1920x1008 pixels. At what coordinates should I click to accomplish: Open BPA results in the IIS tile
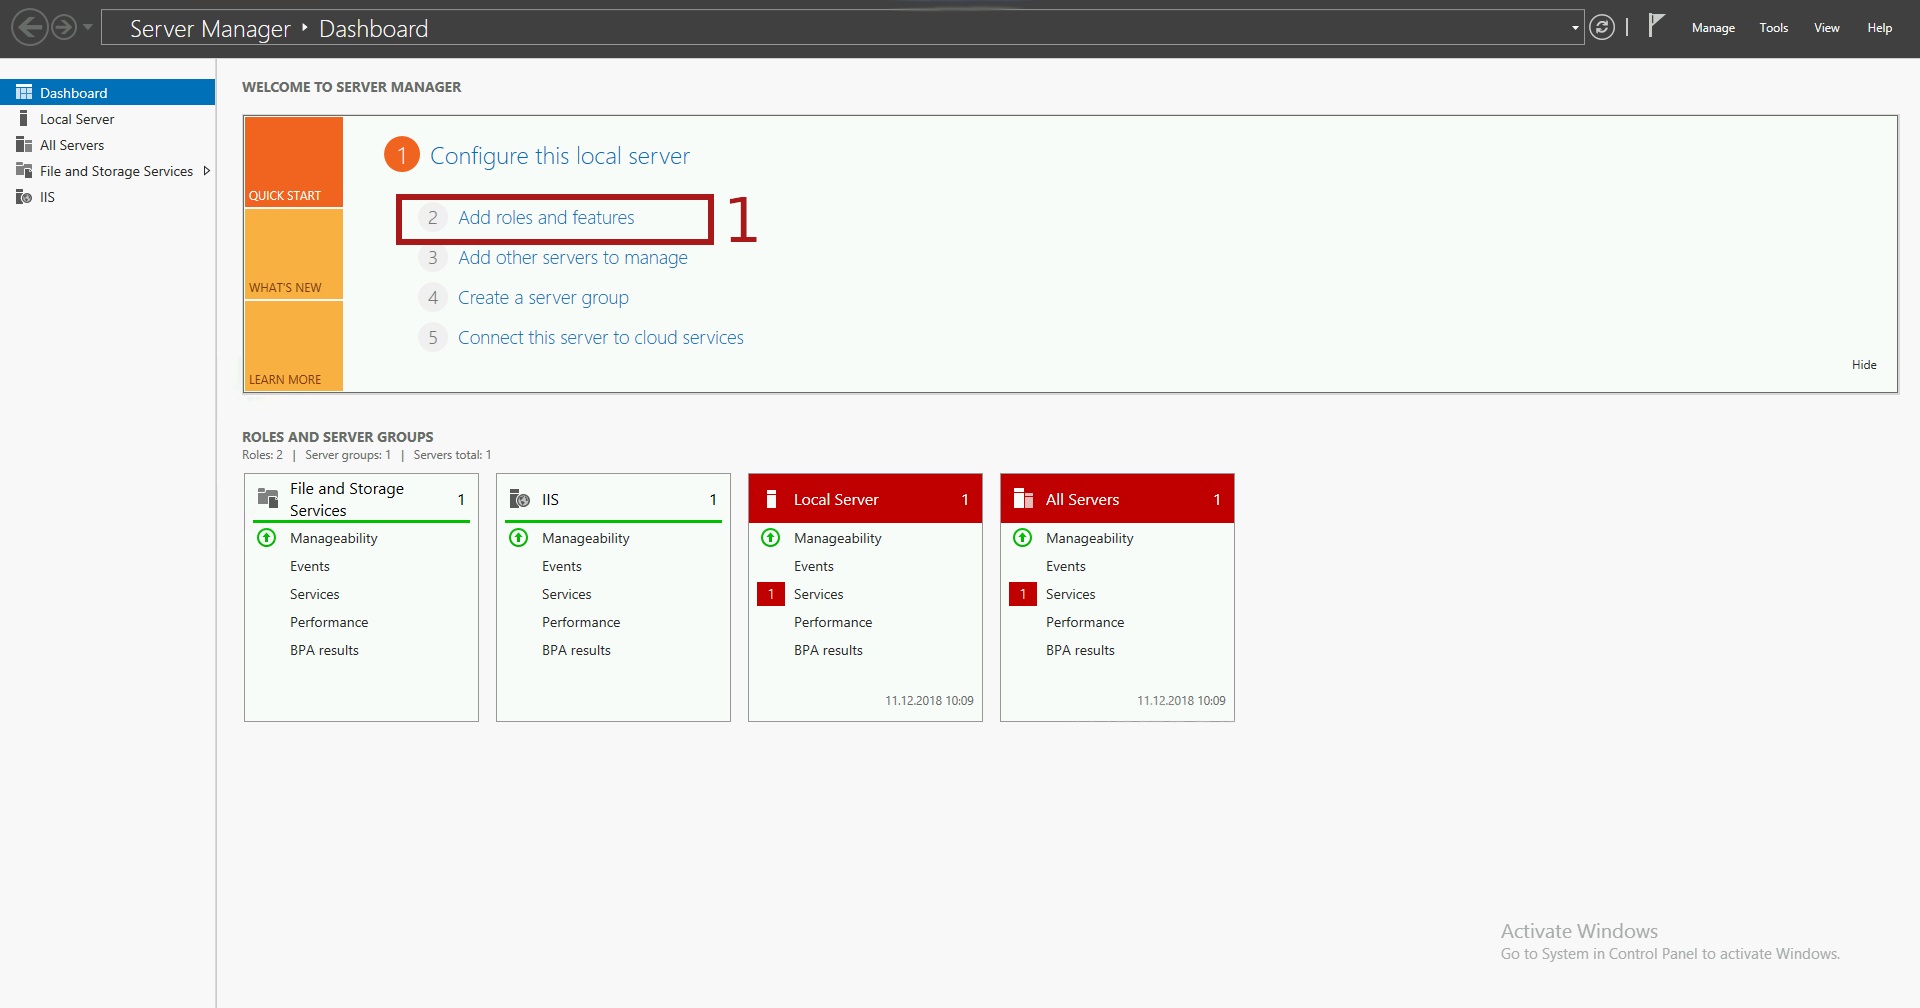pos(576,650)
